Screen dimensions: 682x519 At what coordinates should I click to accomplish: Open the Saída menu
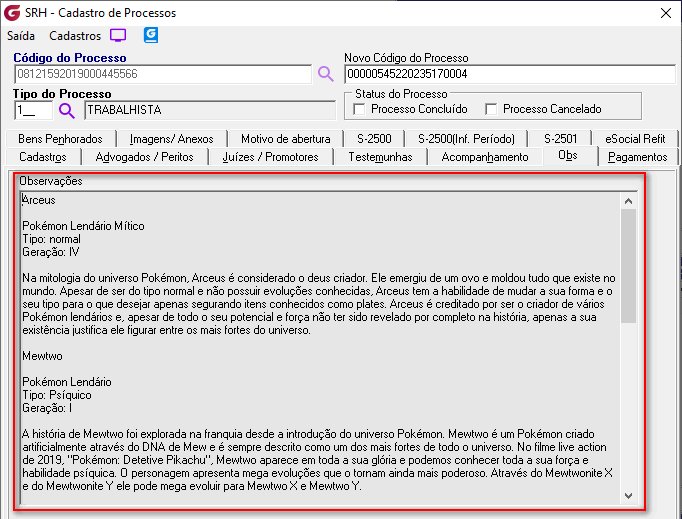coord(21,36)
